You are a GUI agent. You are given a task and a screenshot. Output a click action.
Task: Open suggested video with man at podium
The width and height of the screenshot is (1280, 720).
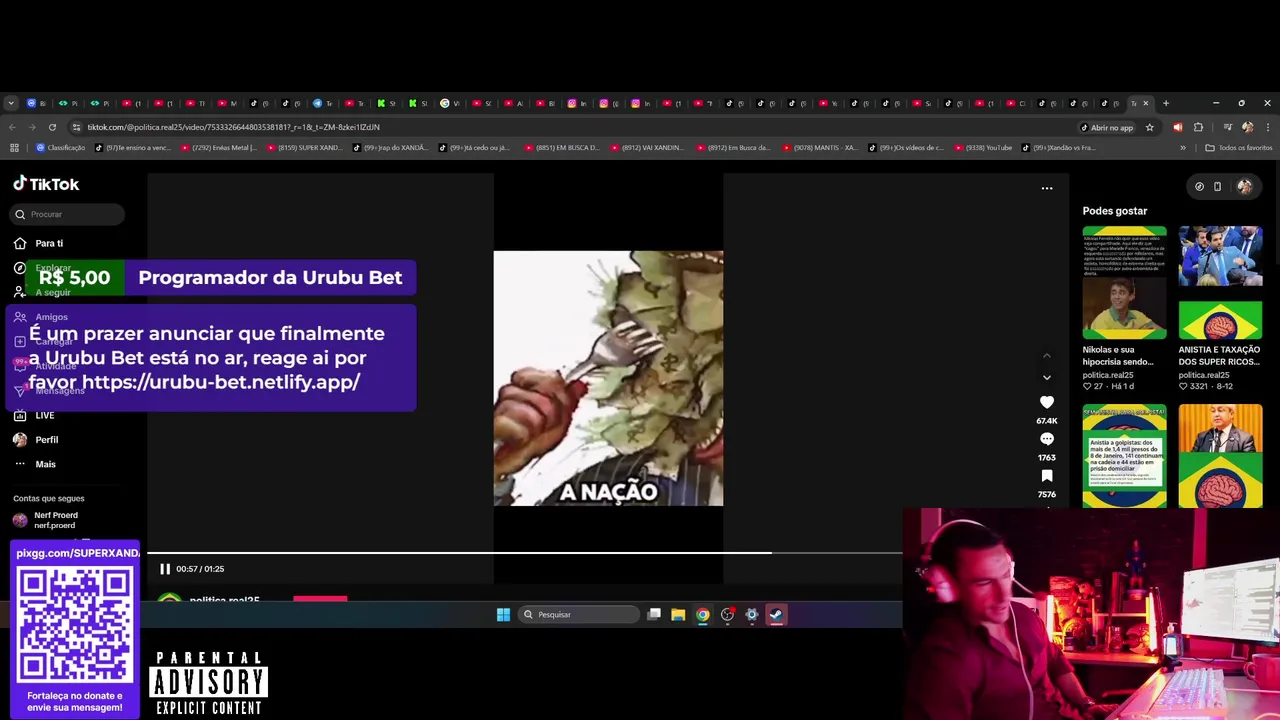point(1220,456)
